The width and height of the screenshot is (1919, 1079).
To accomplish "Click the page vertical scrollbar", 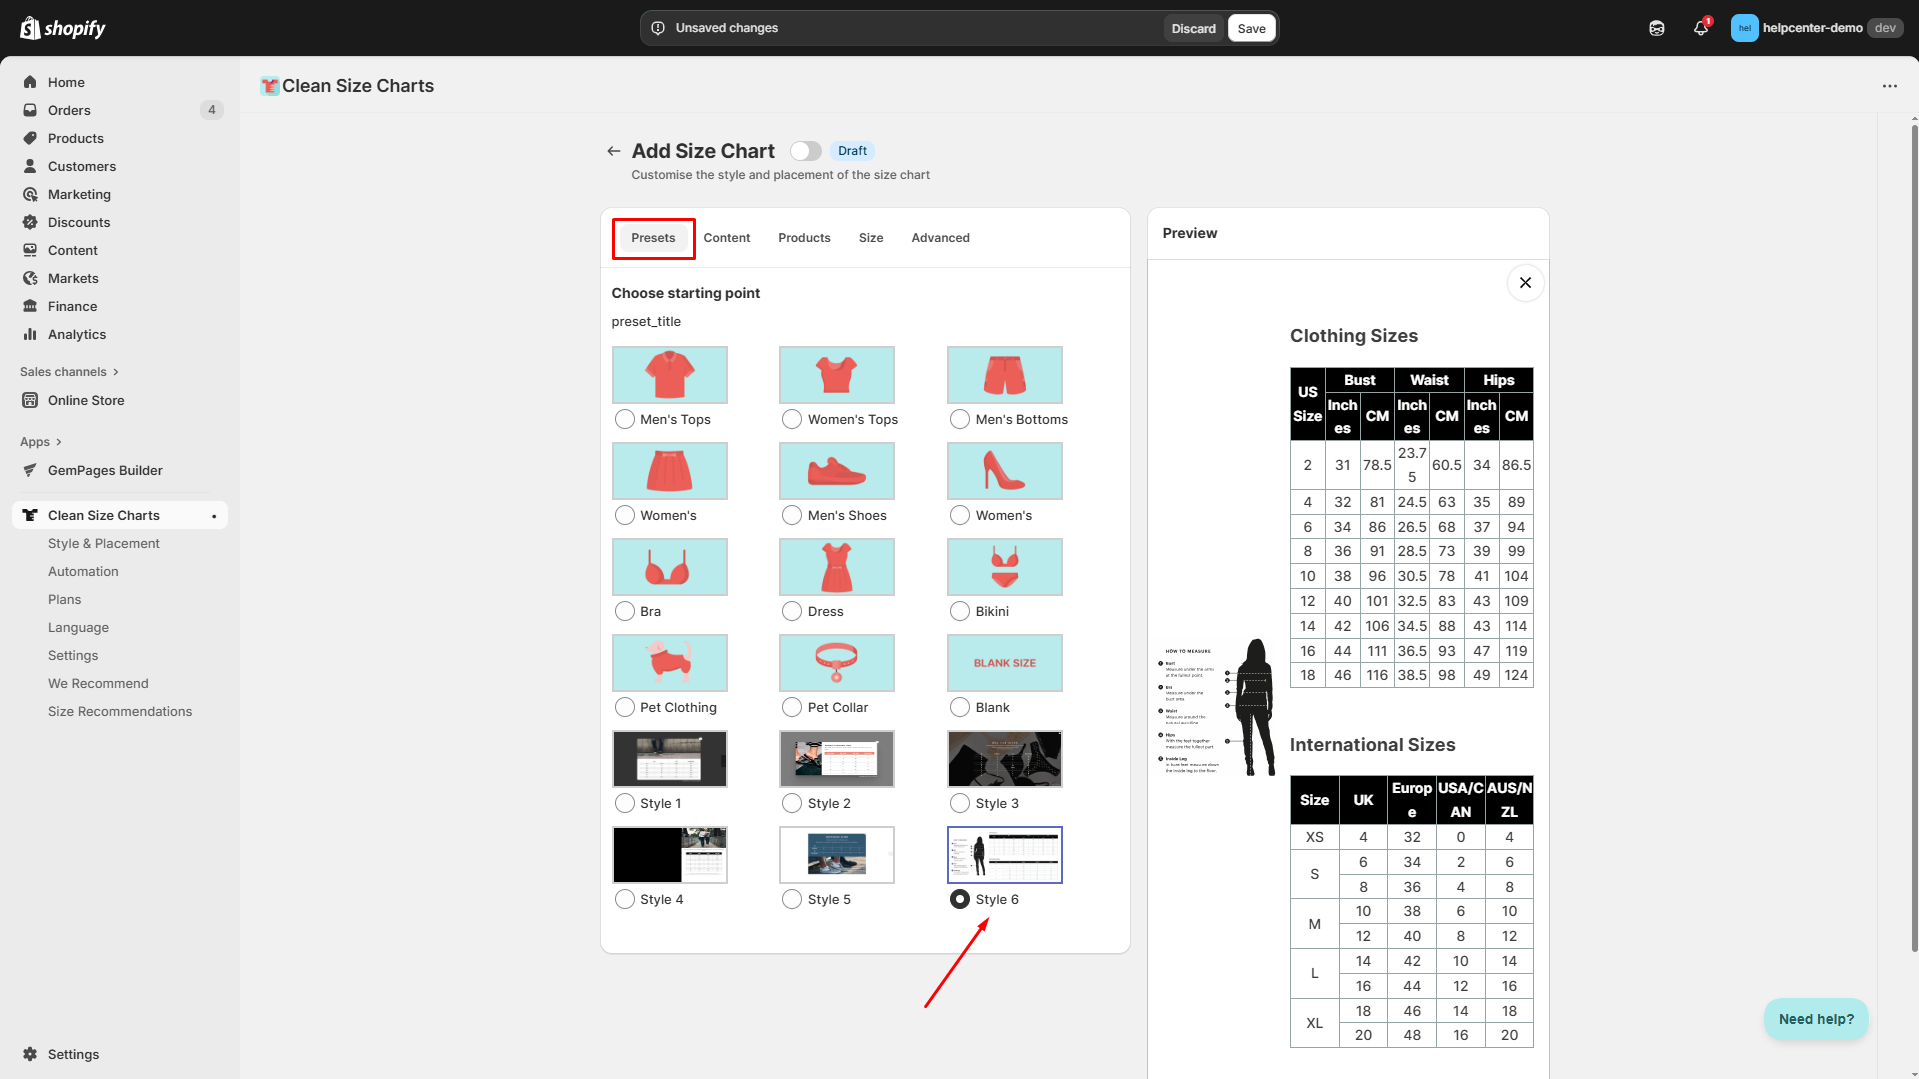I will (1914, 540).
